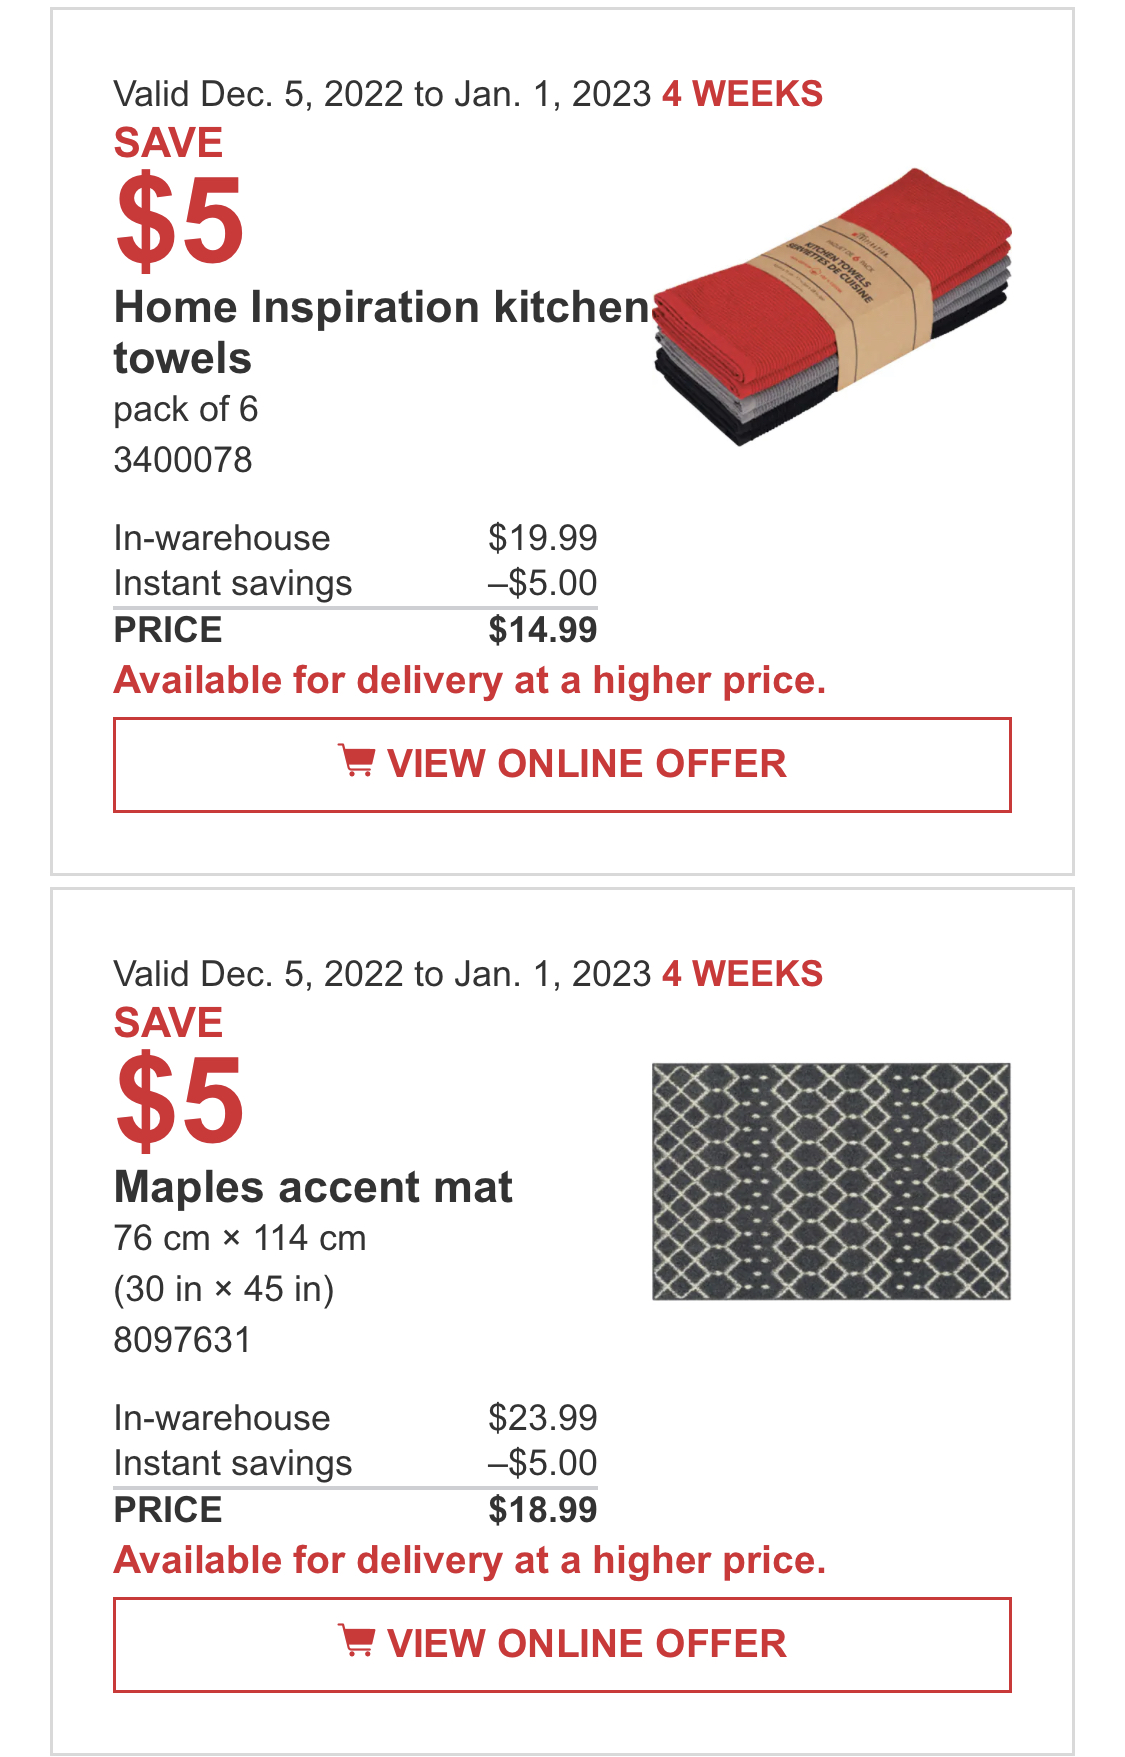Click the $14.99 towels final price
Screen dimensions: 1125x1757
(543, 630)
